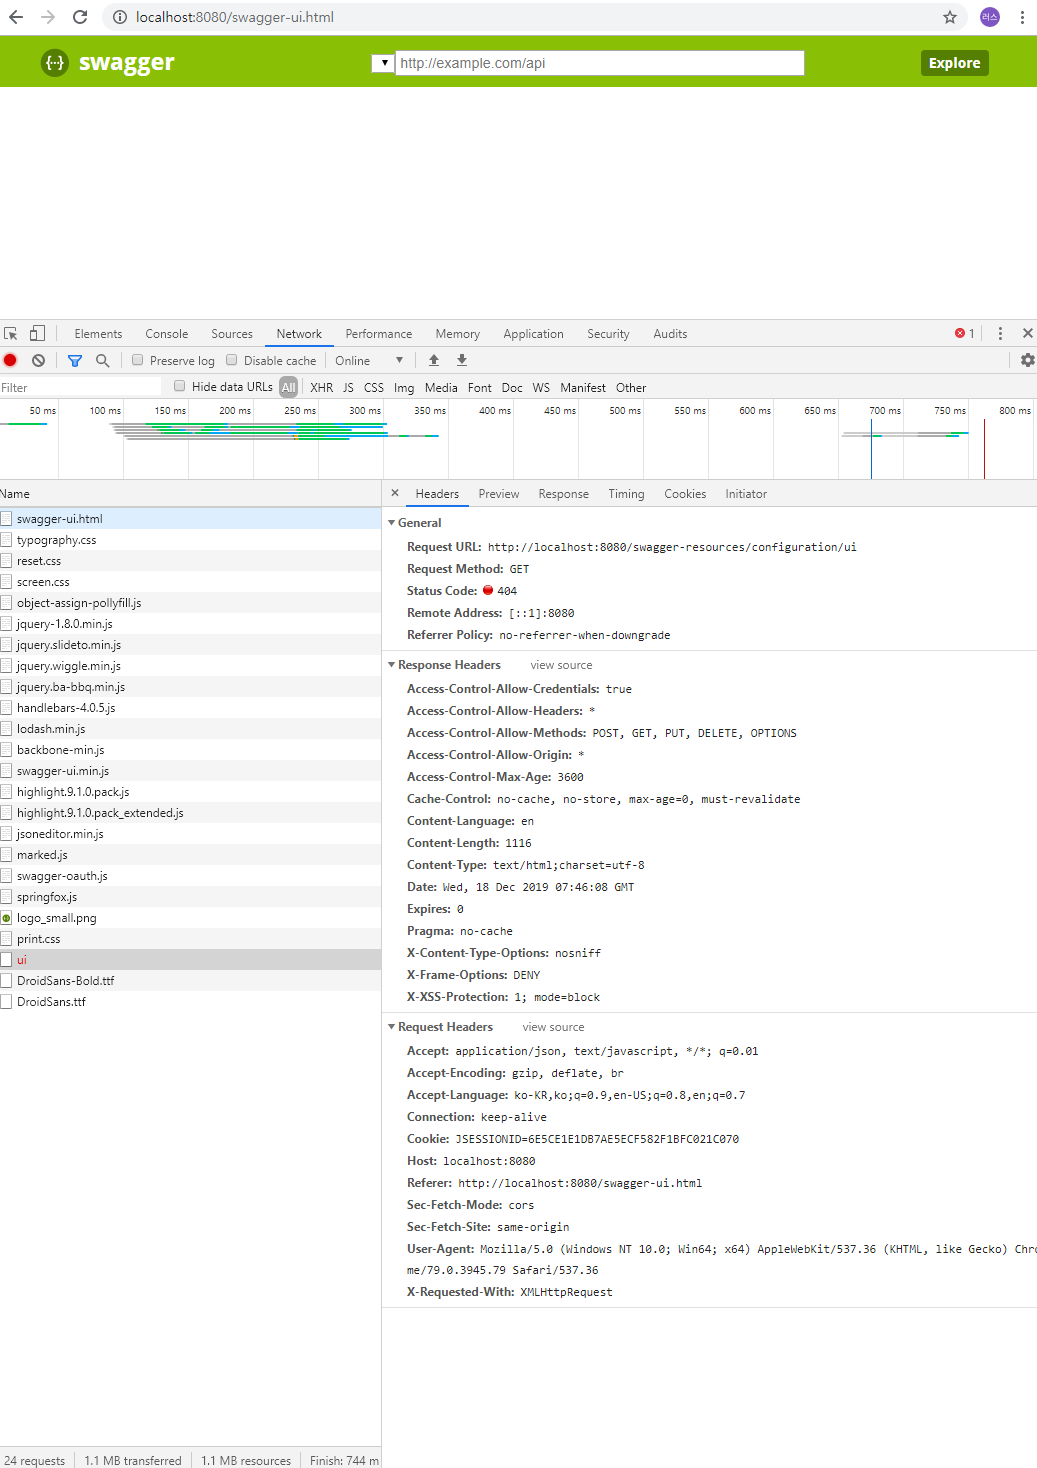The image size is (1037, 1468).
Task: Switch to the Elements tab
Action: tap(98, 334)
